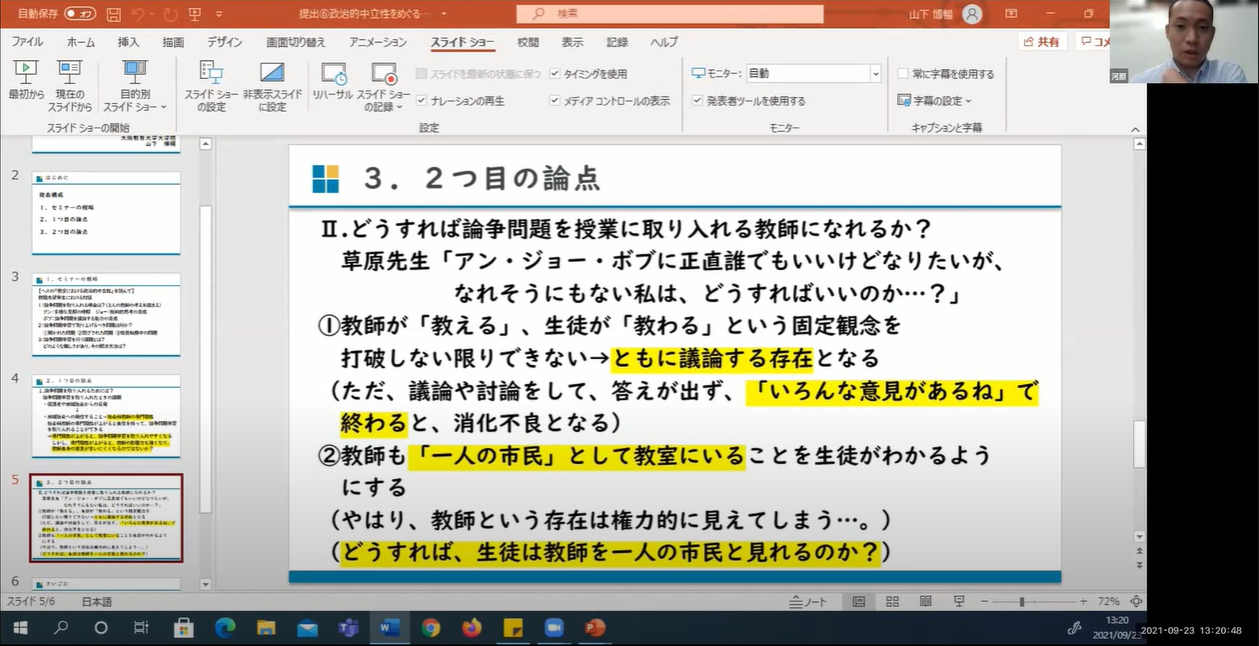Switch to Normal view icon
Screen dimensions: 1259x646
coord(858,602)
